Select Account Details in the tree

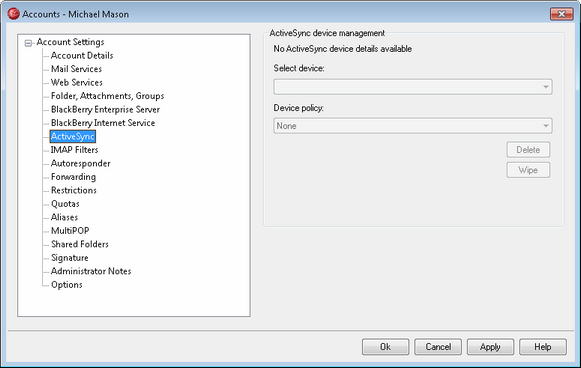click(x=82, y=56)
